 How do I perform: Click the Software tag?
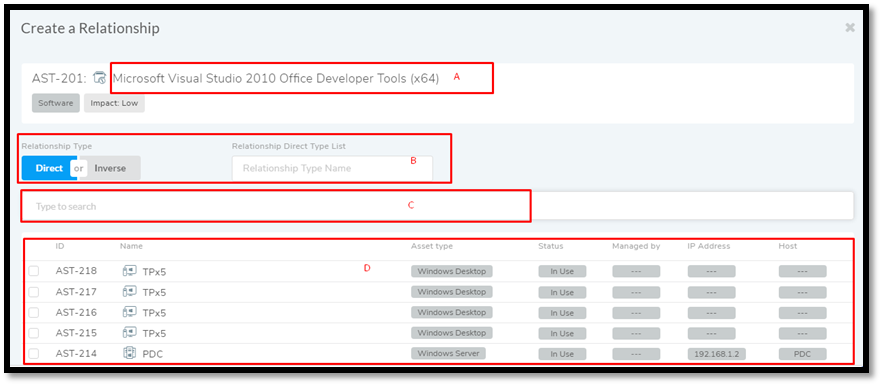pyautogui.click(x=56, y=103)
